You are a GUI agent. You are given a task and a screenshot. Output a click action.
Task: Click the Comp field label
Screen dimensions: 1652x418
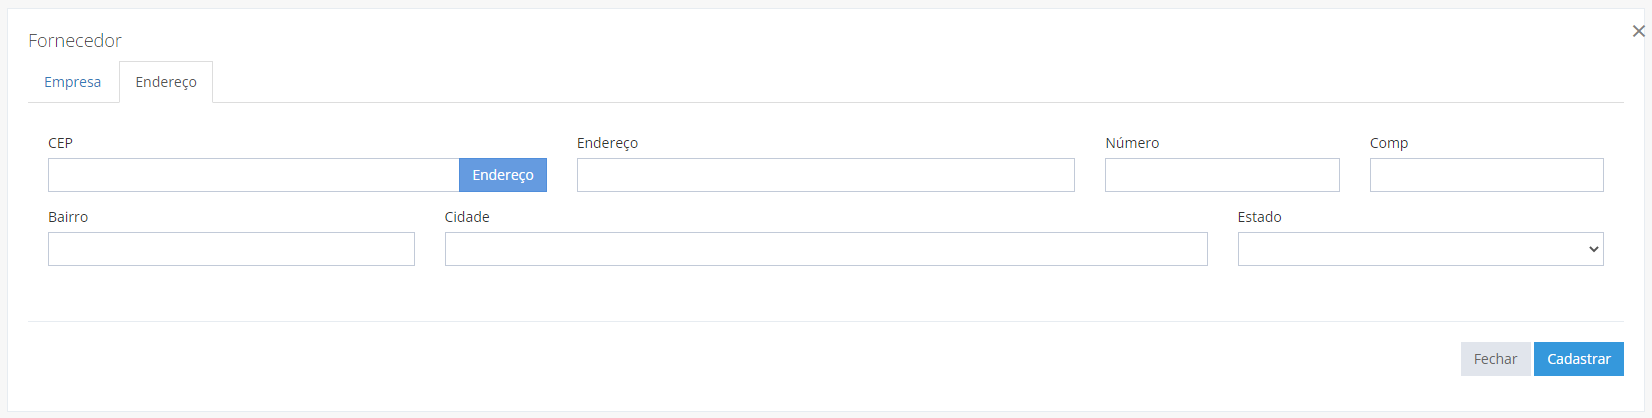point(1389,143)
